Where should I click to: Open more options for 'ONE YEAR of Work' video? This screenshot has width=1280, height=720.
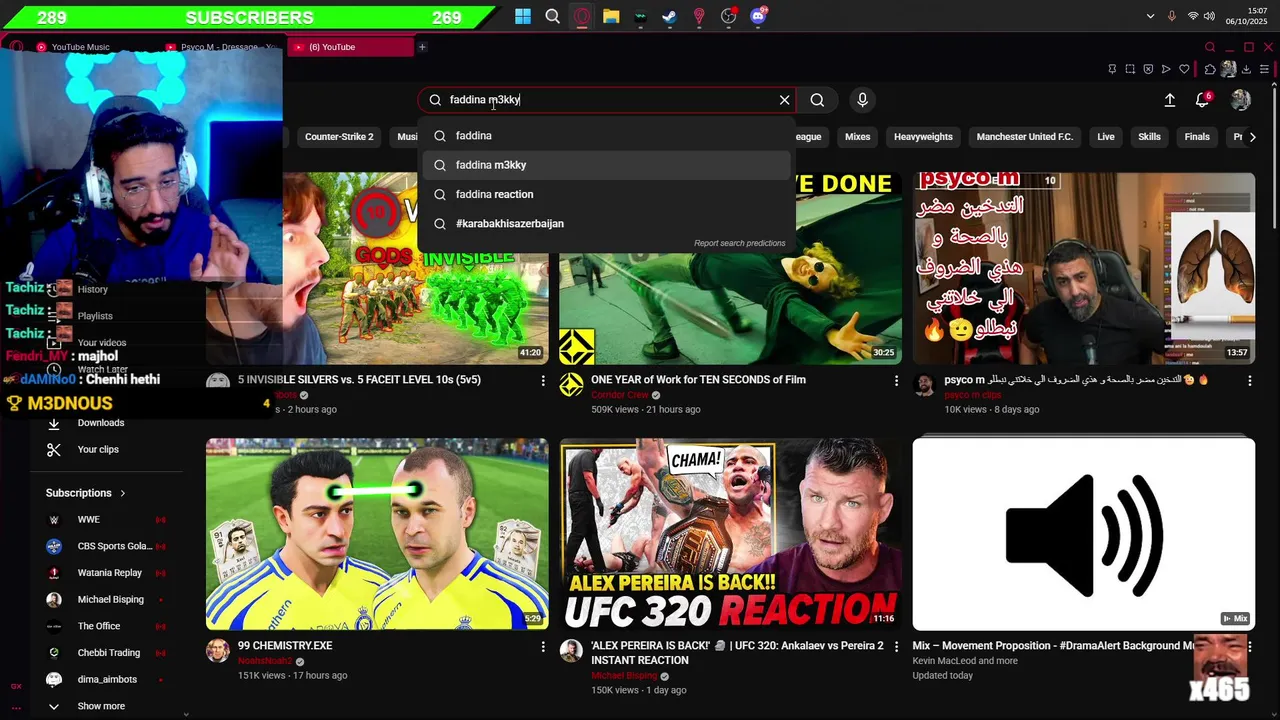coord(896,381)
